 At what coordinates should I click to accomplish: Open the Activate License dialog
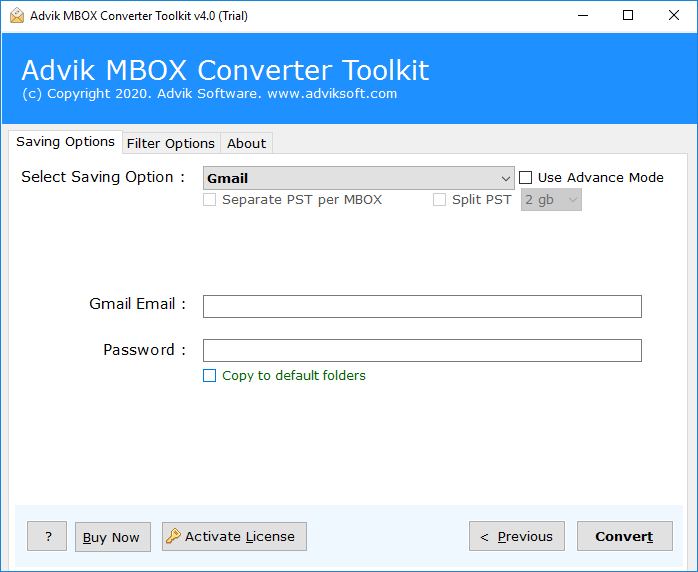[x=234, y=536]
